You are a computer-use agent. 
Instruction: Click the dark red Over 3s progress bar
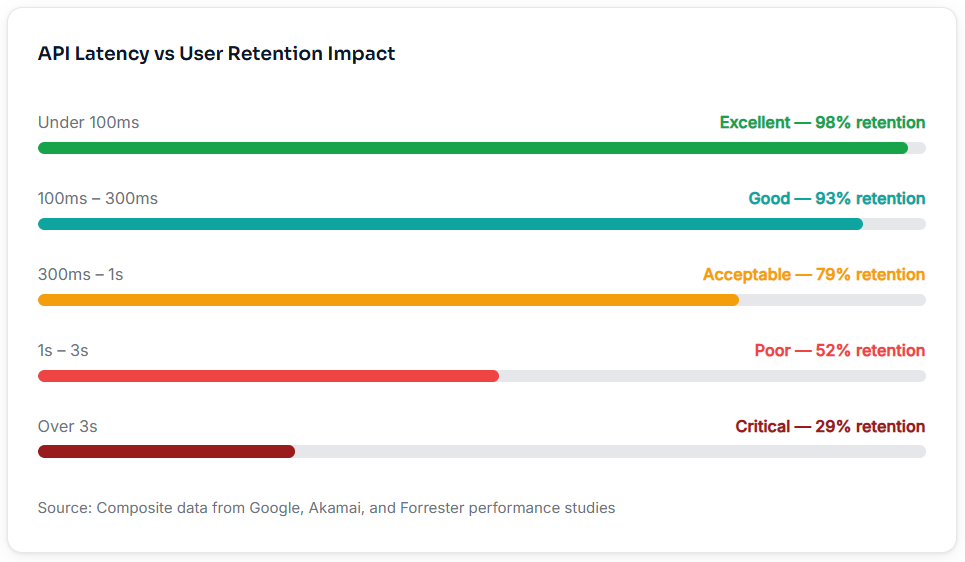[166, 452]
